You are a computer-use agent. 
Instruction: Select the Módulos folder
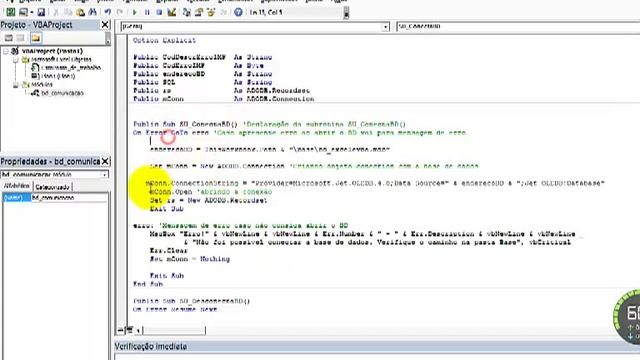tap(42, 84)
